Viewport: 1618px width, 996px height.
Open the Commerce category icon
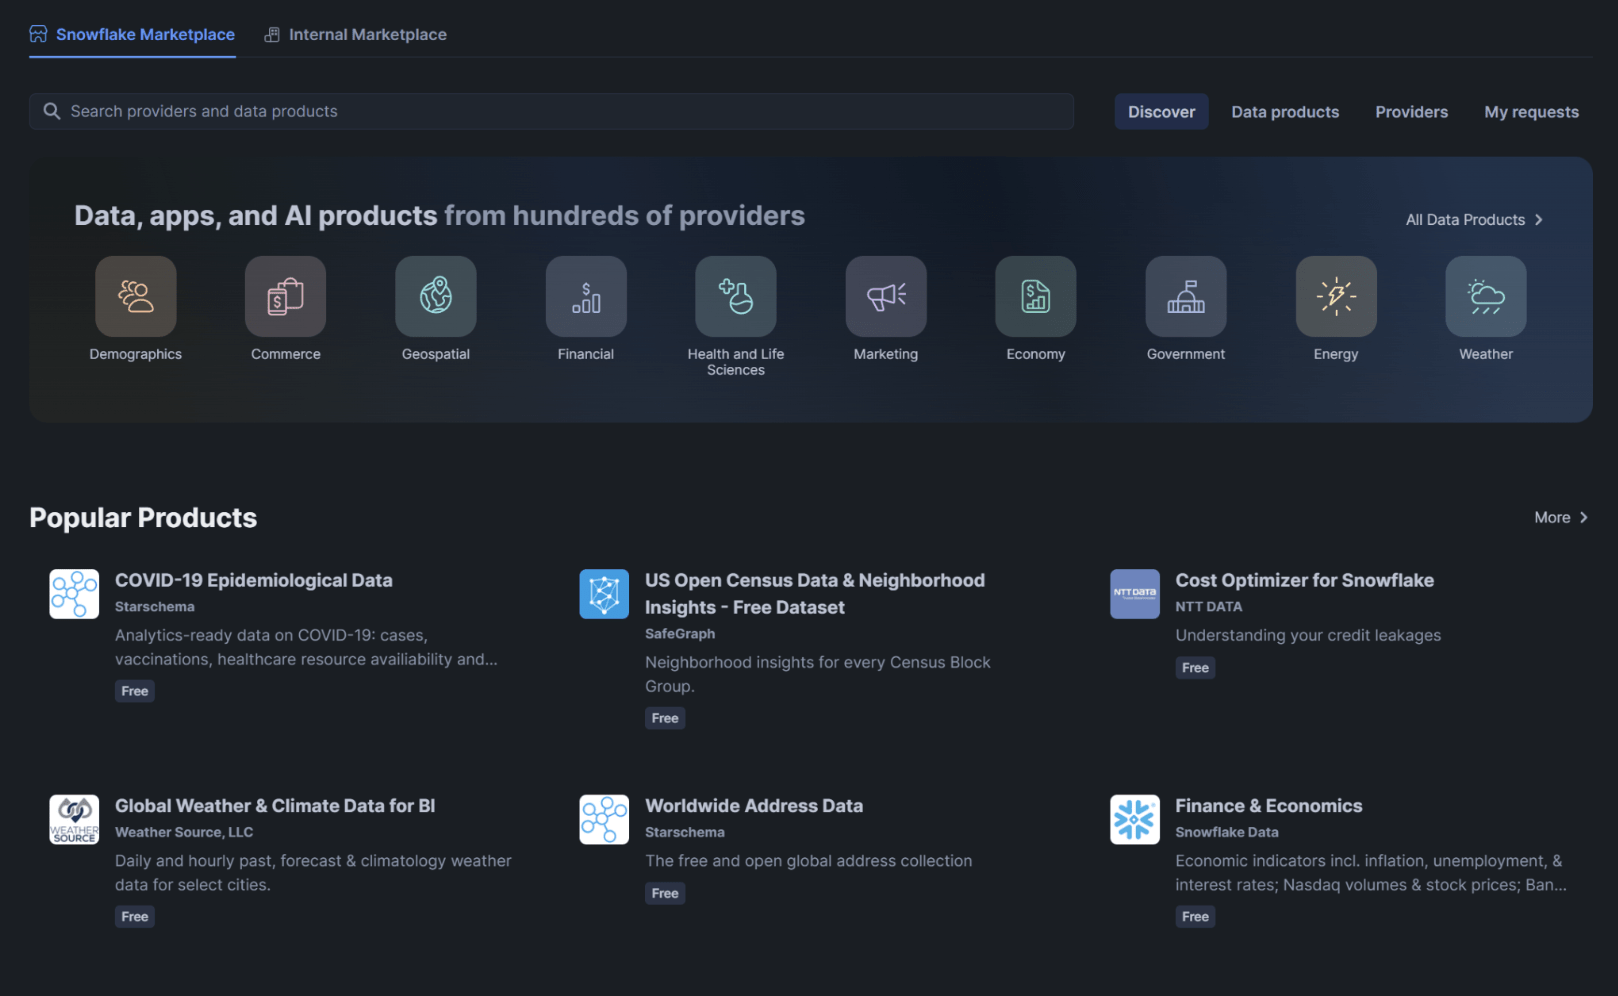(x=286, y=296)
